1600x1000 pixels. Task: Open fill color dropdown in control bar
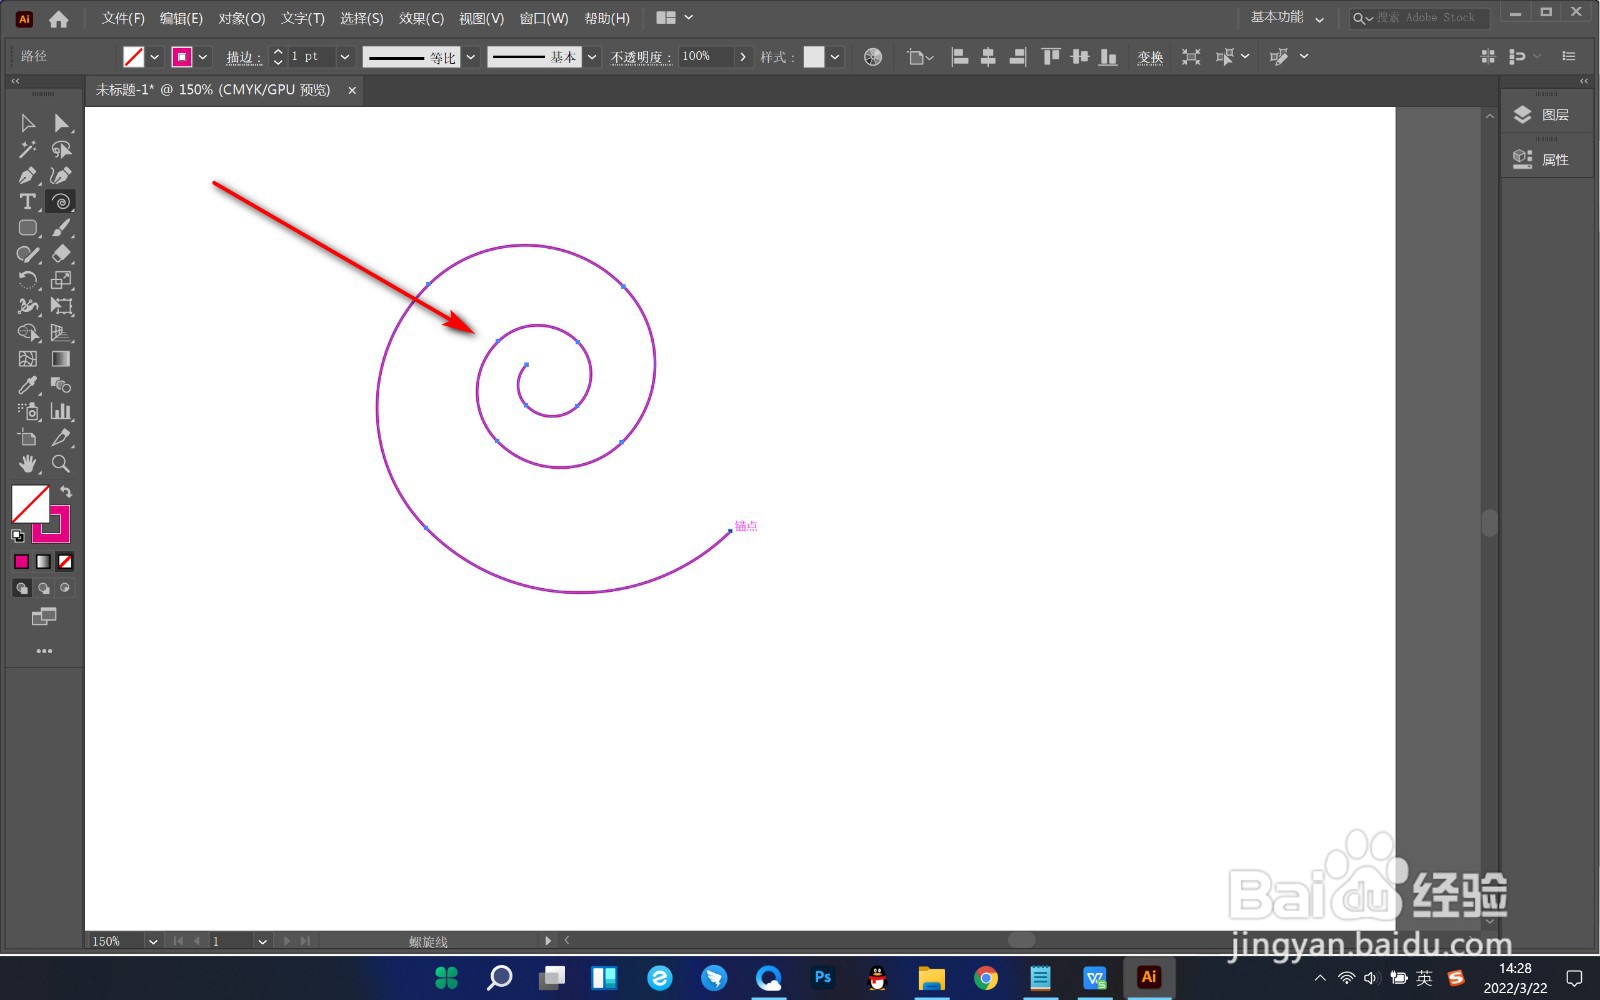pos(154,57)
